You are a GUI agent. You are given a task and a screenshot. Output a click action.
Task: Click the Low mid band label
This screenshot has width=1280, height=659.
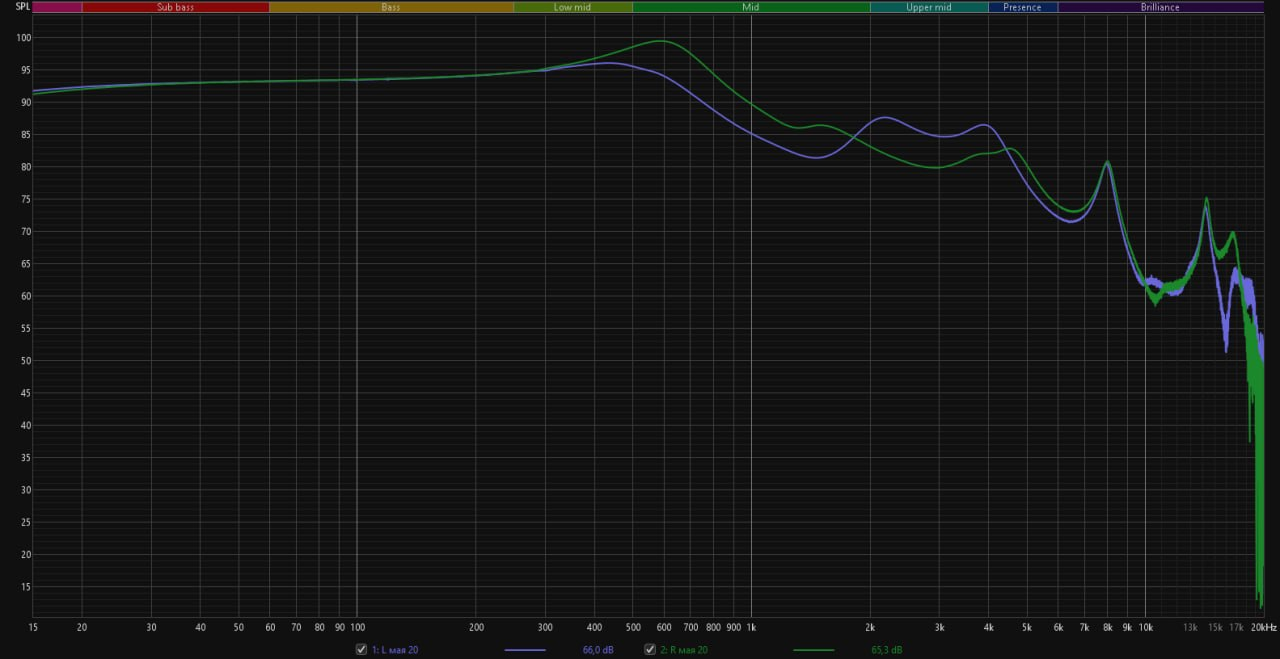pos(573,7)
